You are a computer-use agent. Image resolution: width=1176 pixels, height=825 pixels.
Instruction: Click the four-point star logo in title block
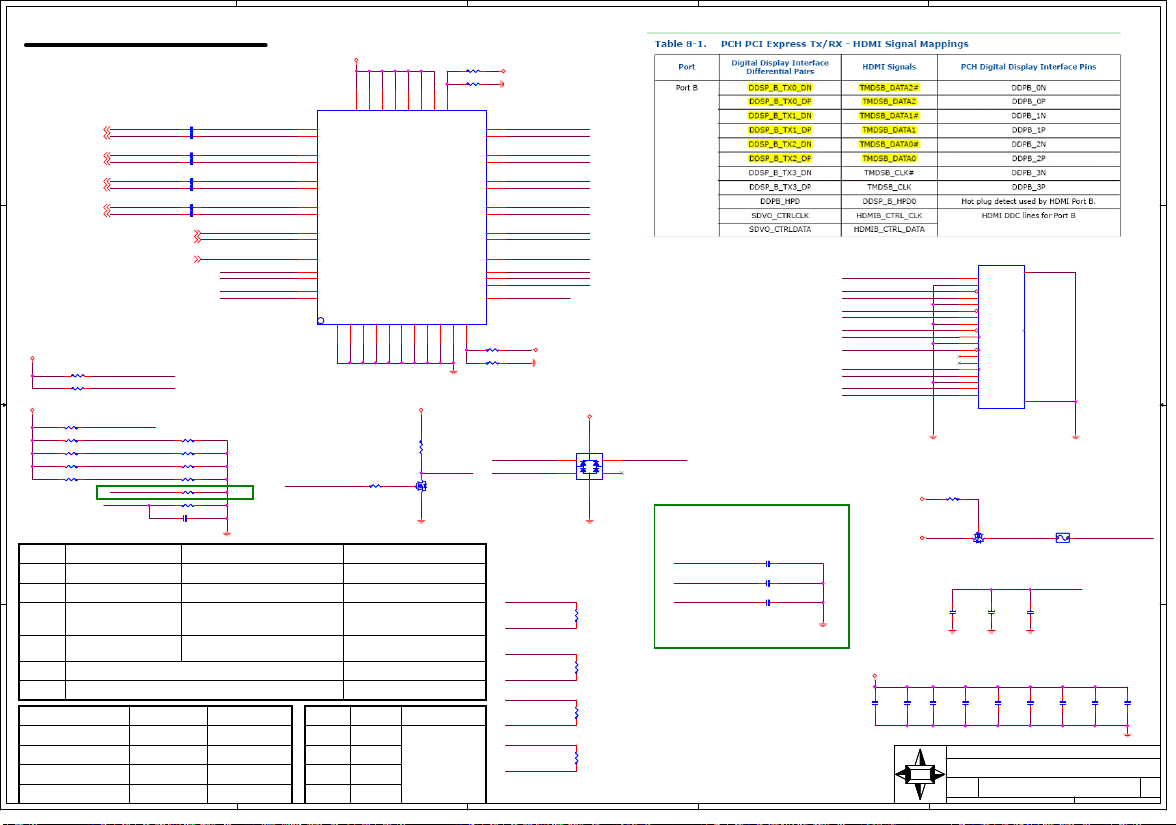[920, 774]
